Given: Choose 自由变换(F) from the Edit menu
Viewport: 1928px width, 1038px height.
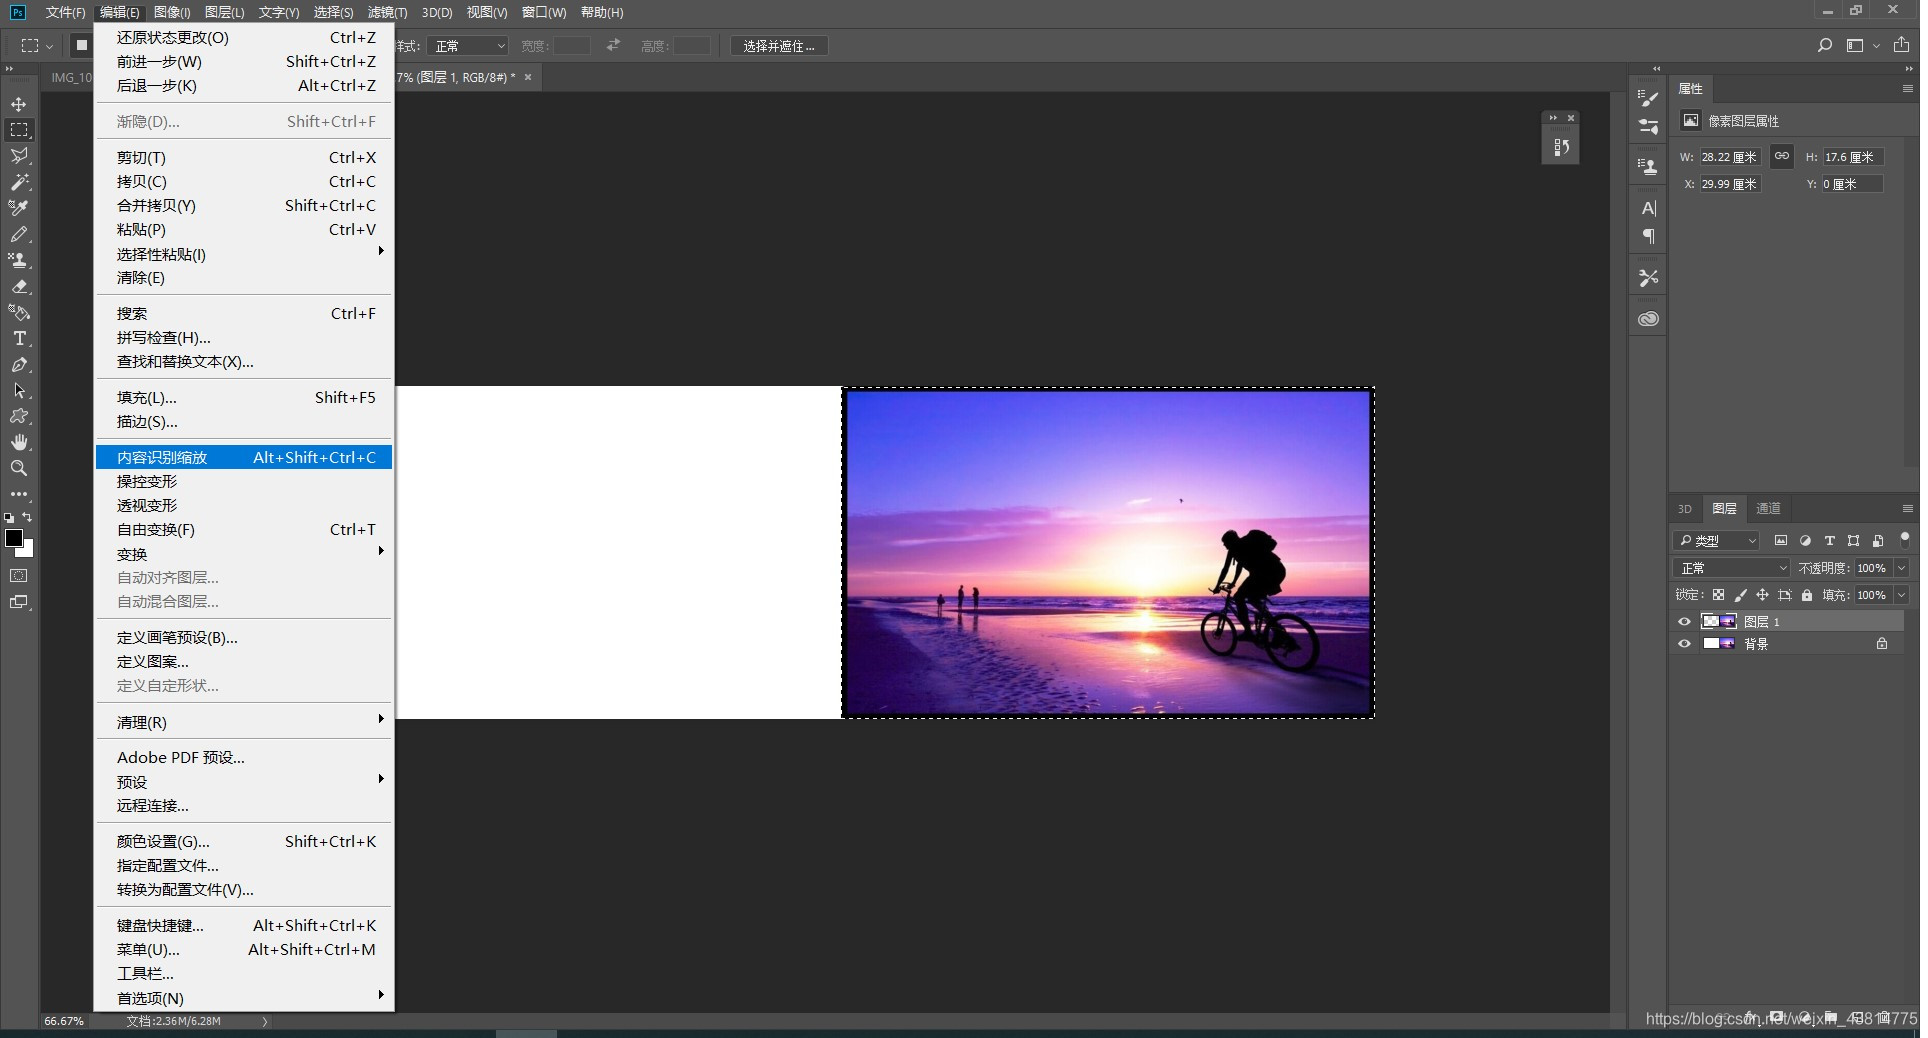Looking at the screenshot, I should click(244, 530).
